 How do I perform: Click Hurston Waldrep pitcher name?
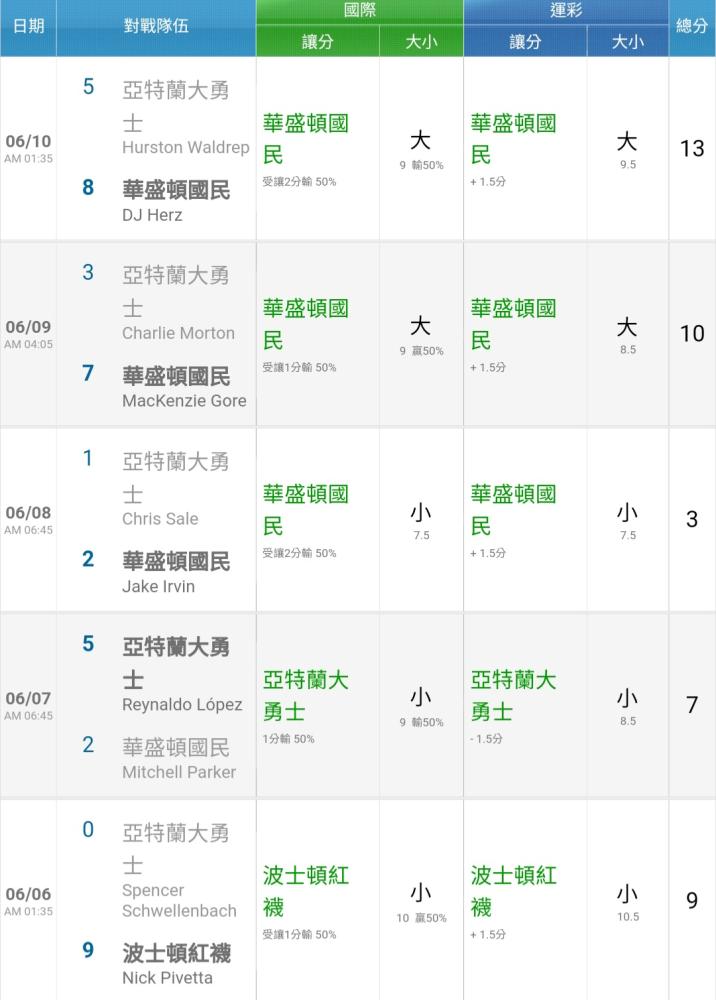click(x=186, y=147)
